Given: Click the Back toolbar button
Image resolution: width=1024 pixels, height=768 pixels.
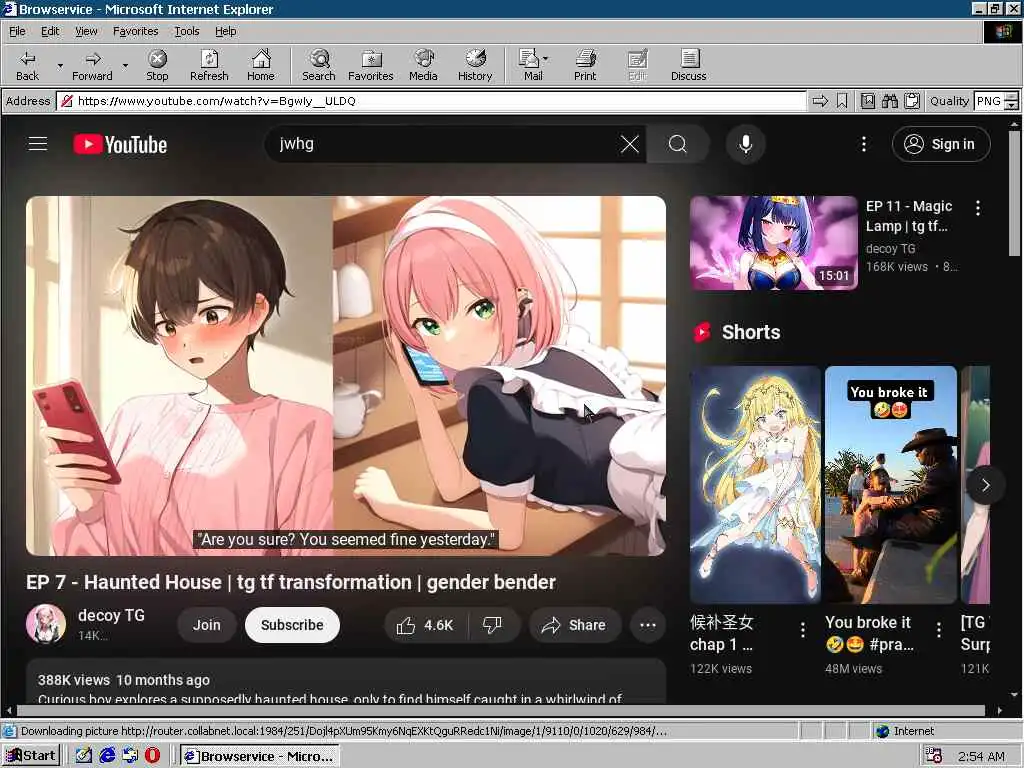Looking at the screenshot, I should [27, 65].
